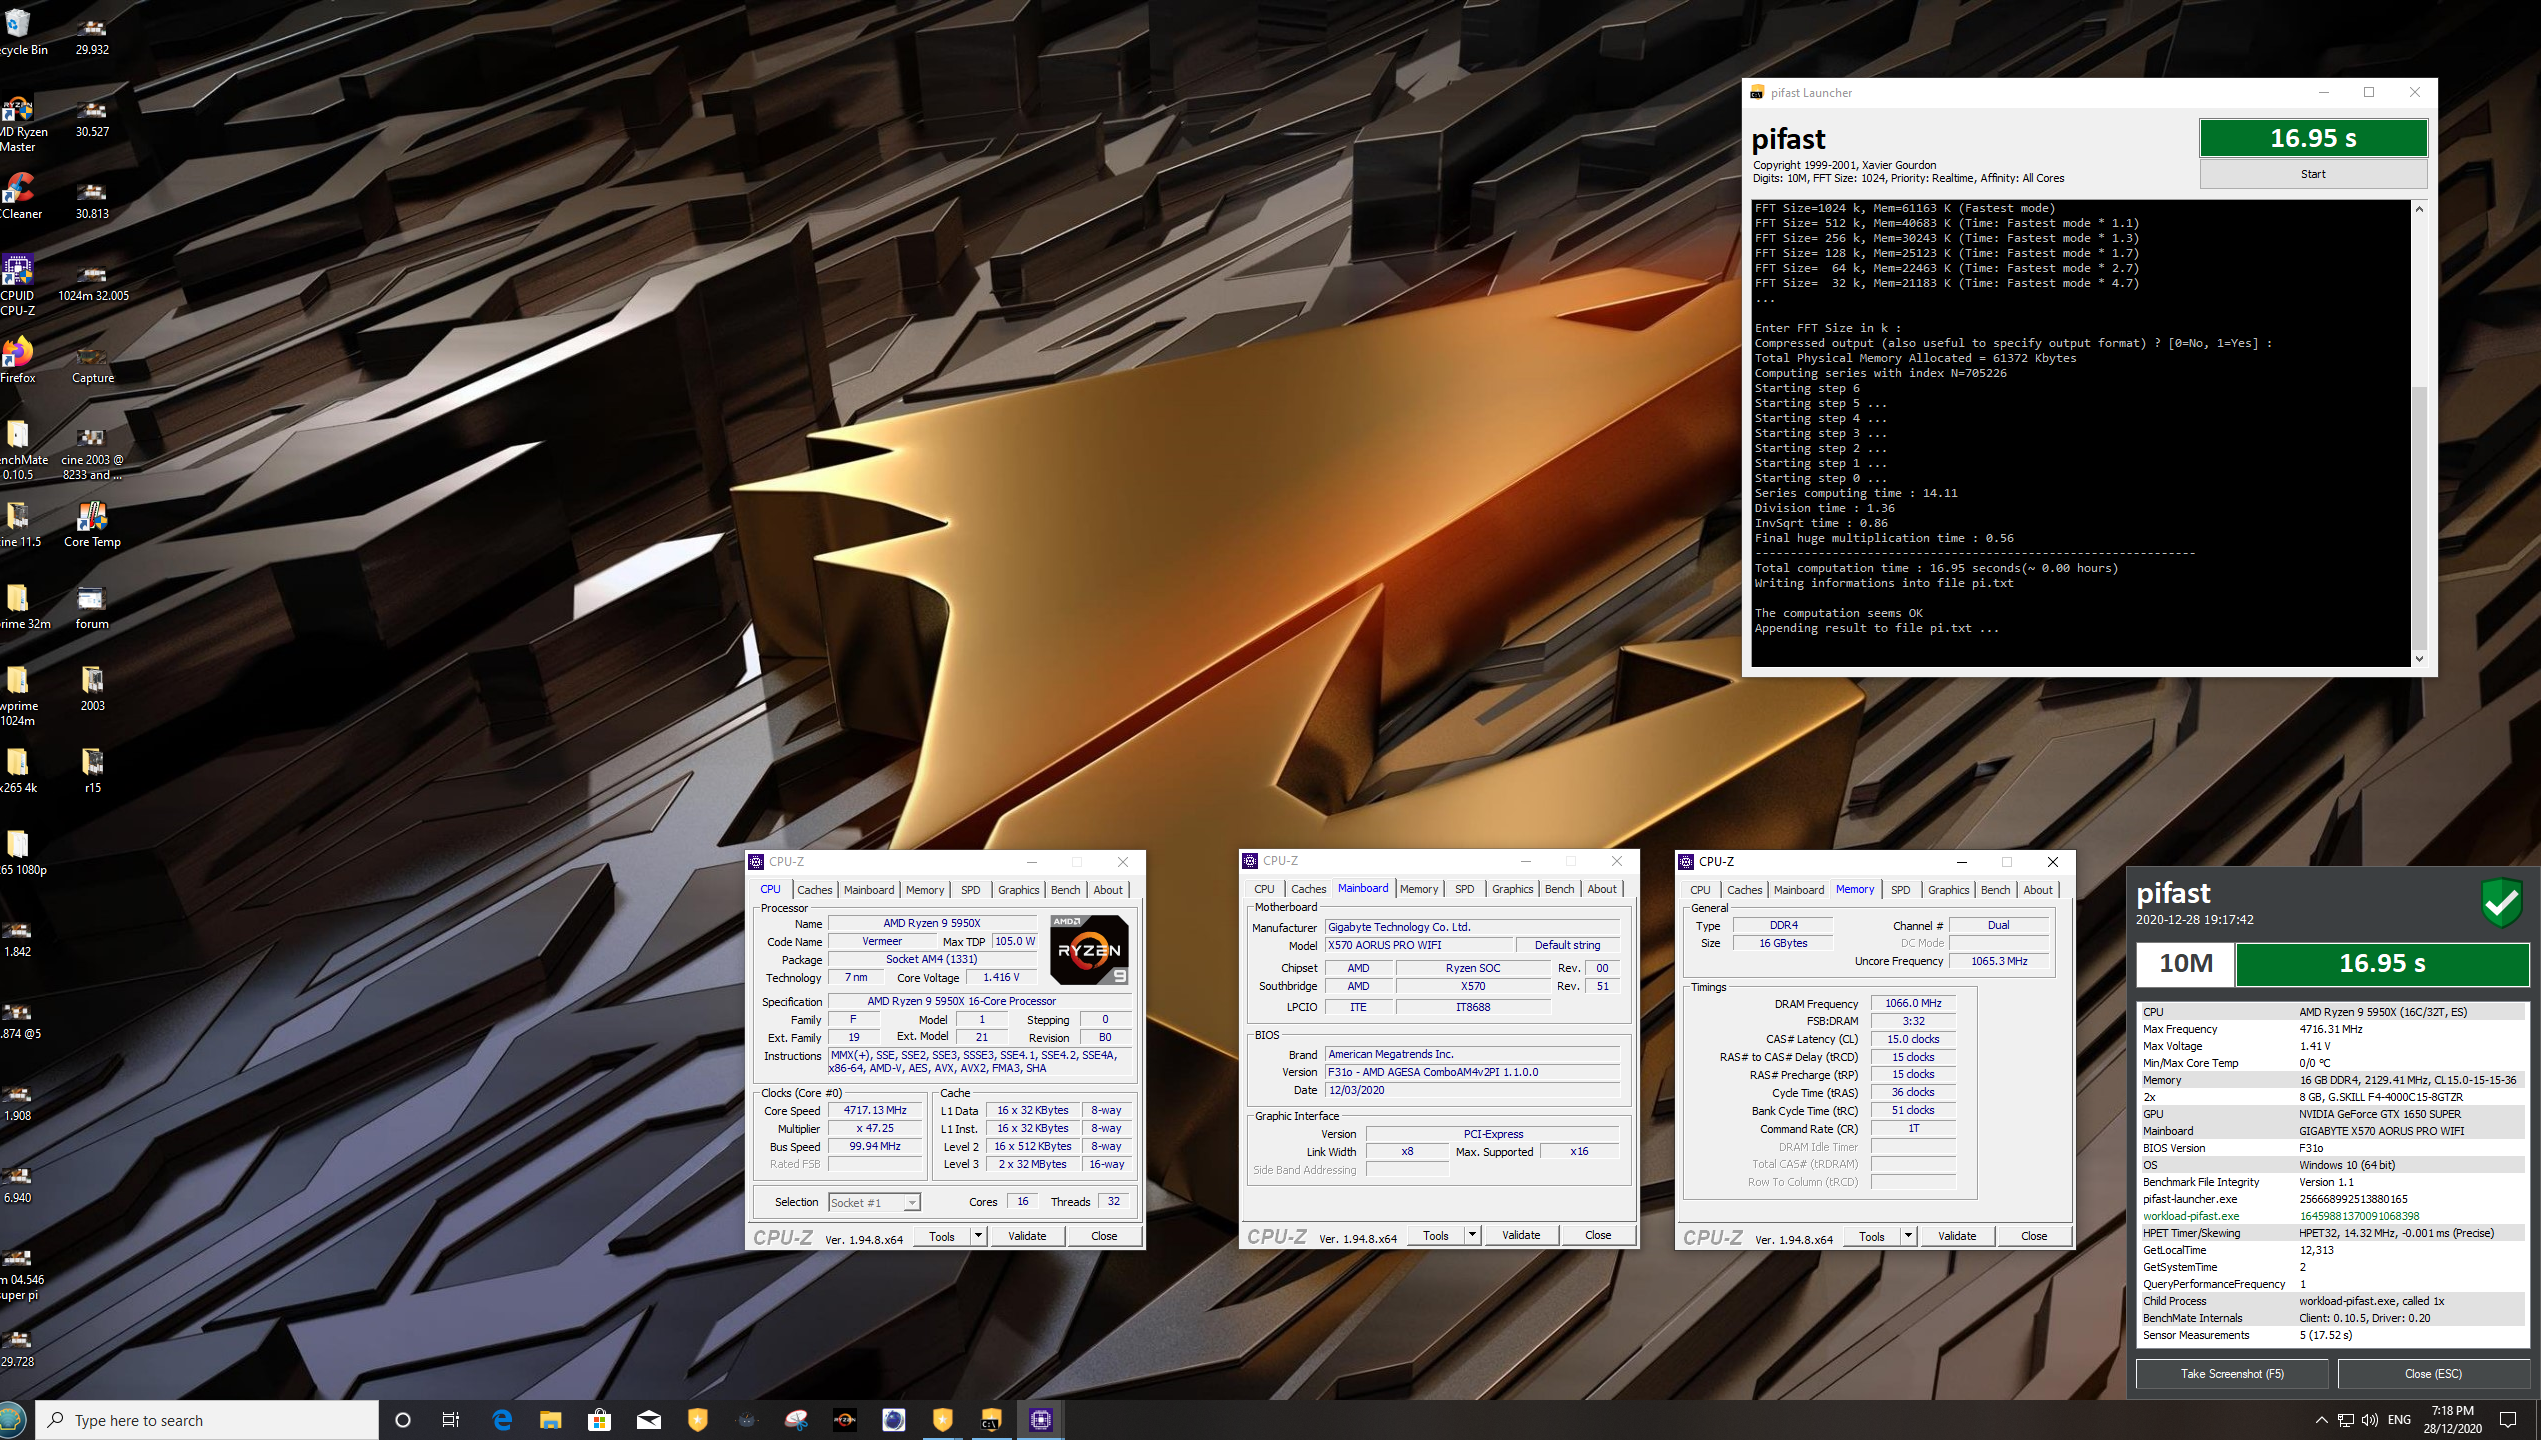Click the Ryzen logo in CPU-Z

1089,949
